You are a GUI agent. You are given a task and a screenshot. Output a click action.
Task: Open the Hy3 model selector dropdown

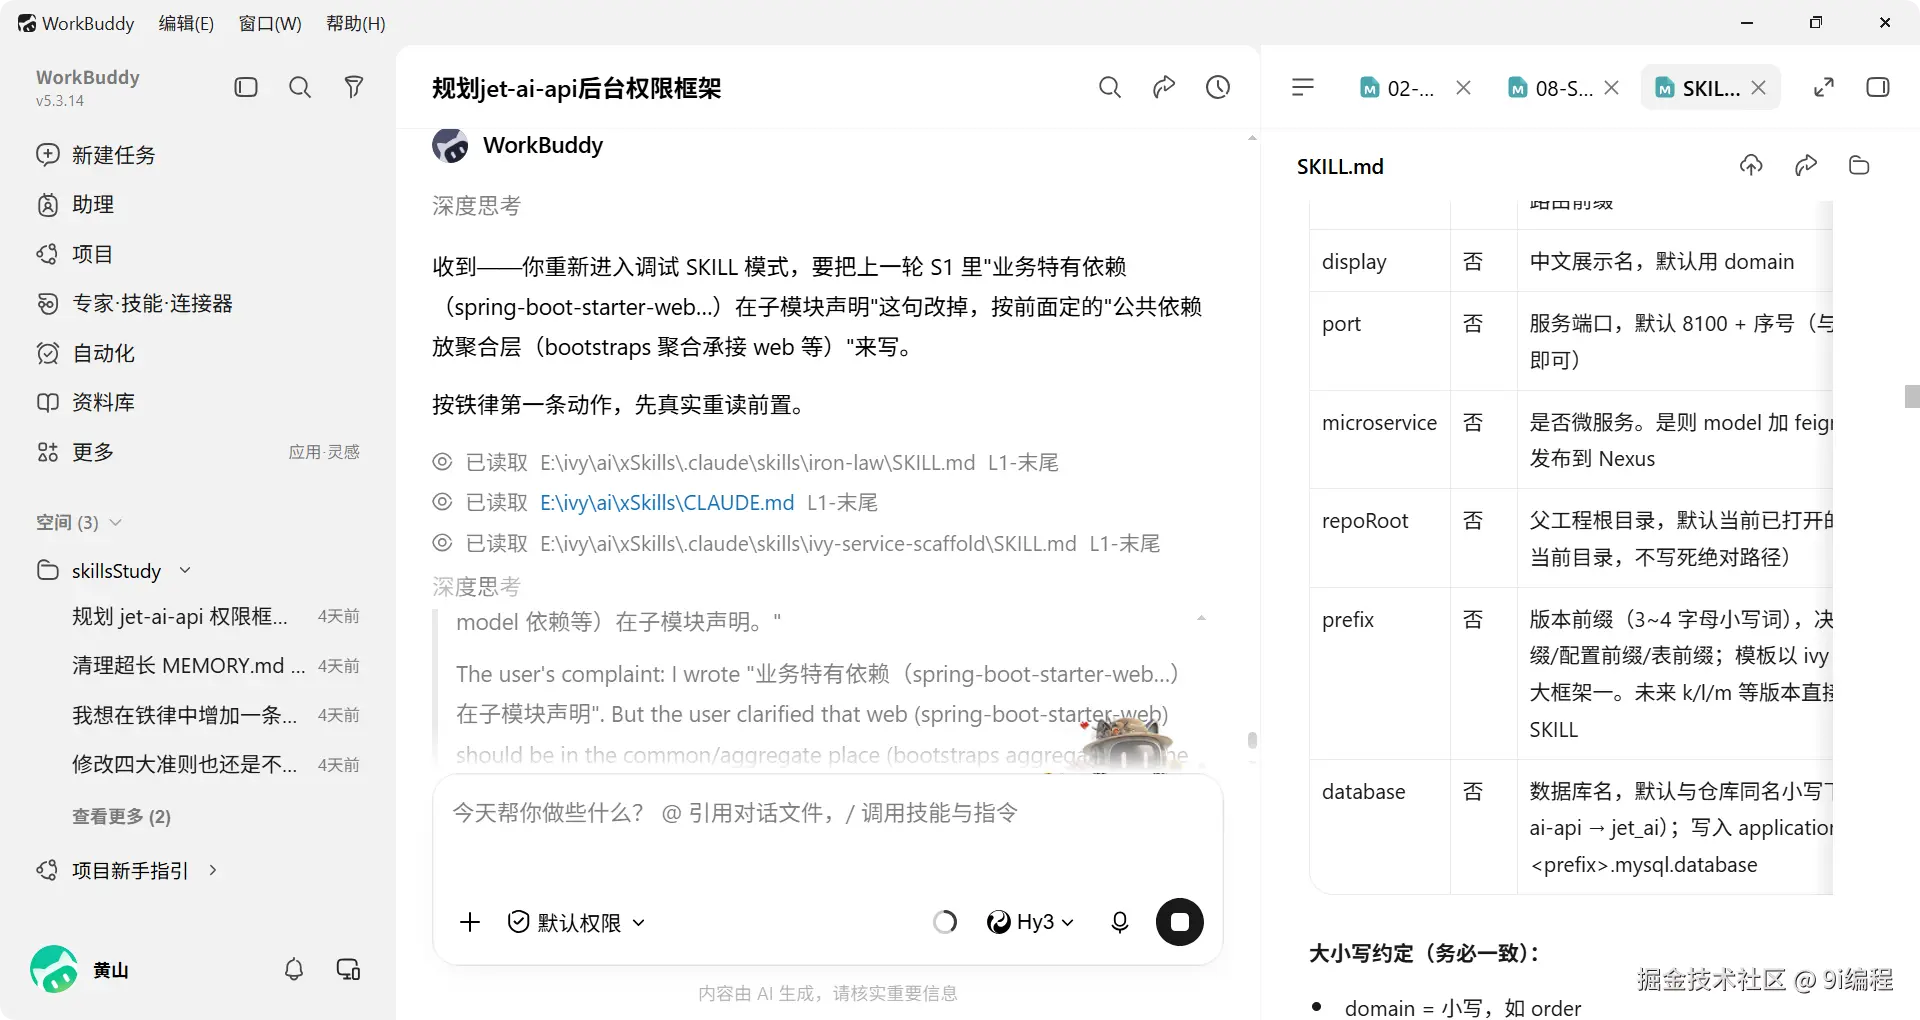click(x=1030, y=922)
